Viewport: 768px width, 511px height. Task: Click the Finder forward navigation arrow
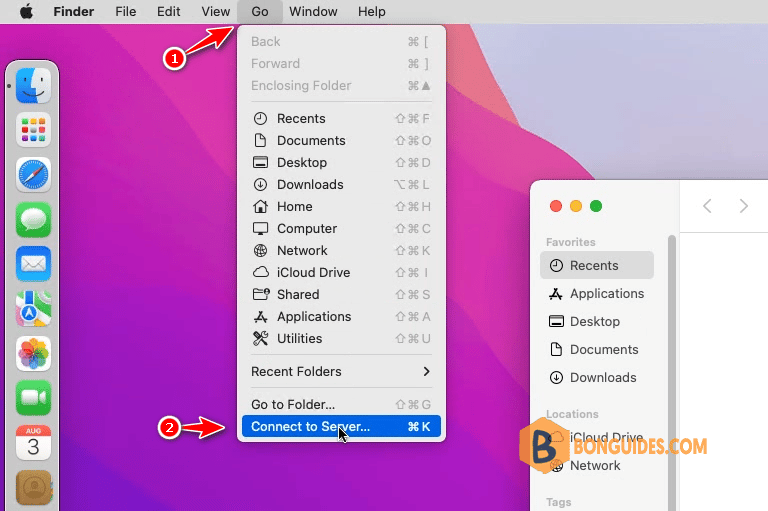click(744, 206)
